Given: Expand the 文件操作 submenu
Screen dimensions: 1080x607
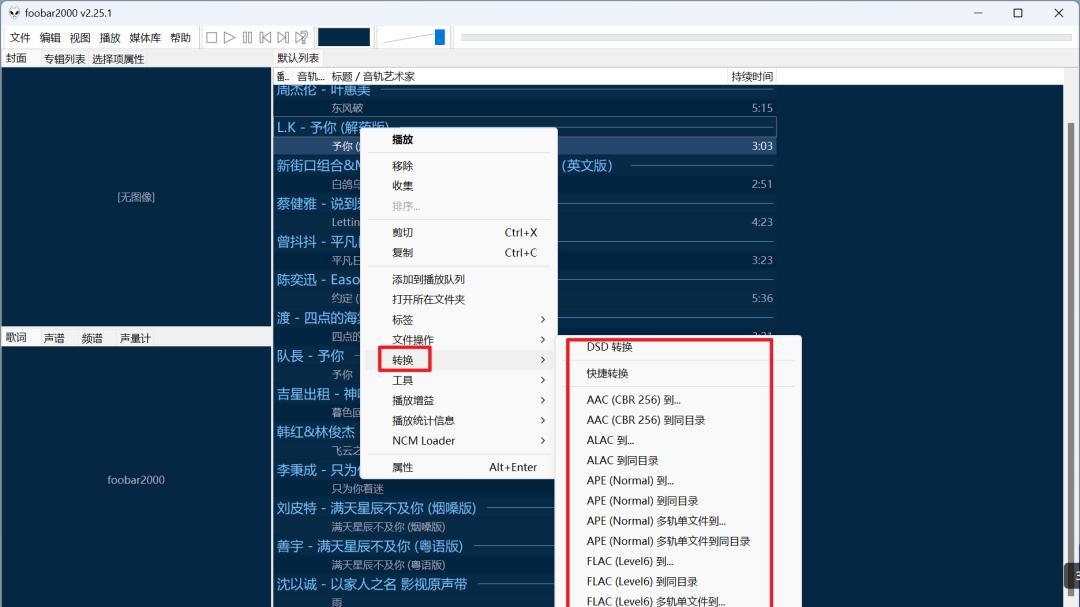Looking at the screenshot, I should coord(459,340).
